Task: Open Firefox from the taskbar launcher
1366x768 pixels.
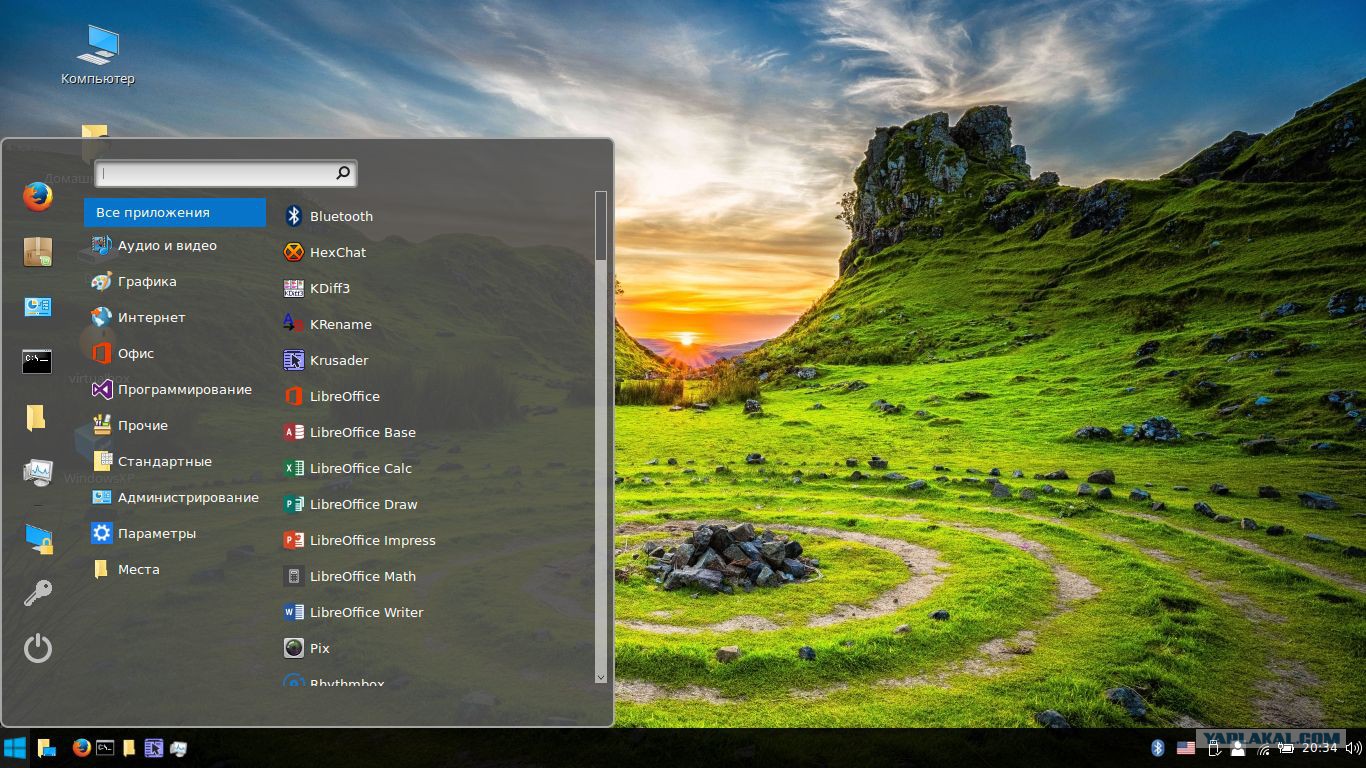Action: pos(82,748)
